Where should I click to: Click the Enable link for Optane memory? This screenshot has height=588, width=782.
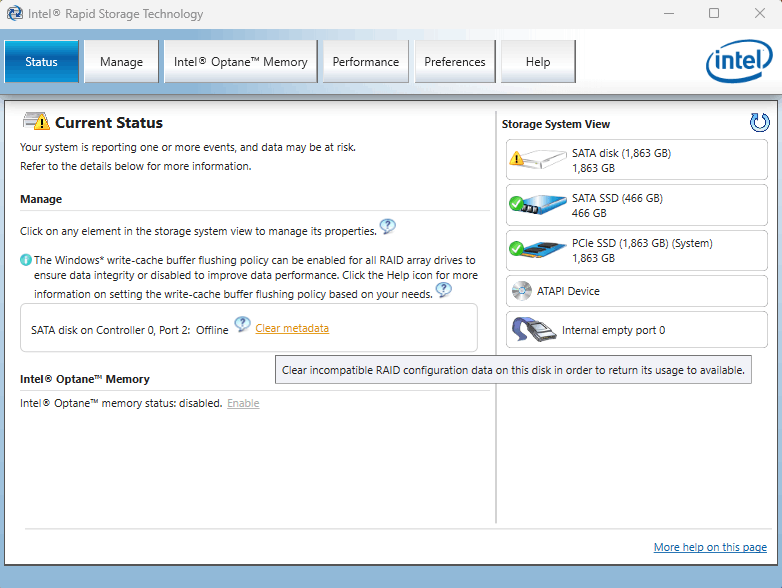click(243, 403)
